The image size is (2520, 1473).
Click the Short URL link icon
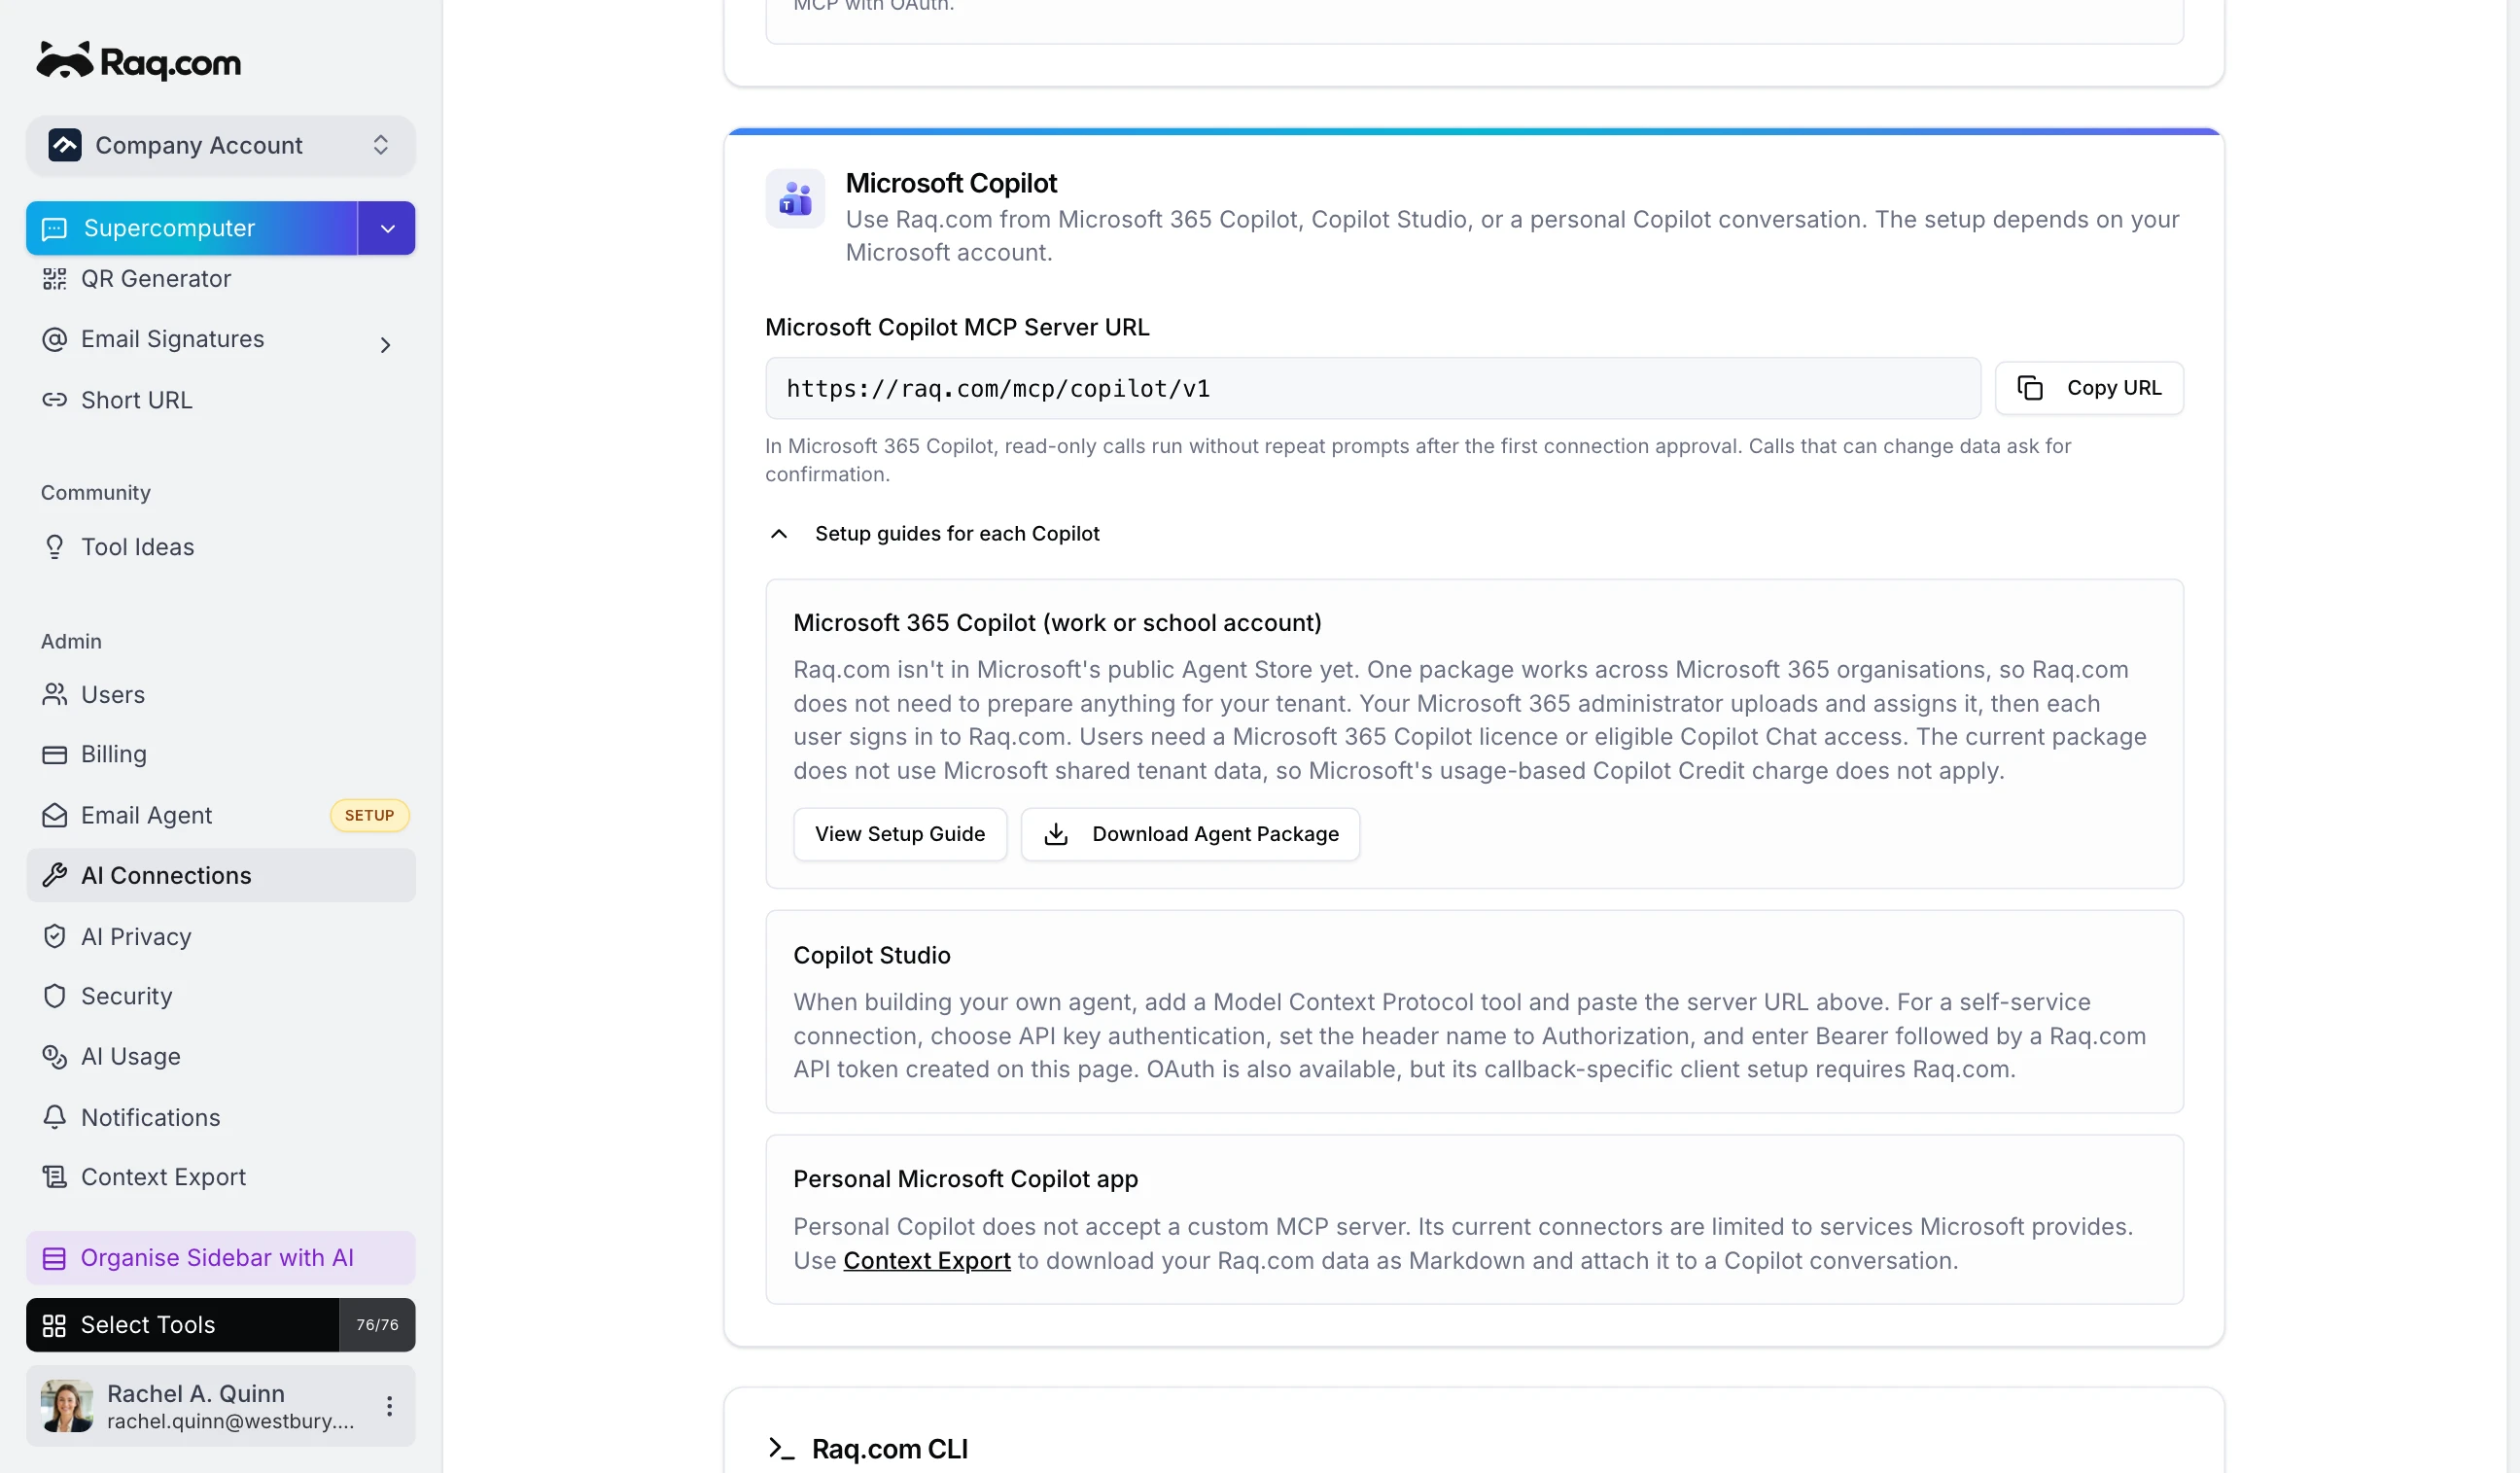(54, 400)
